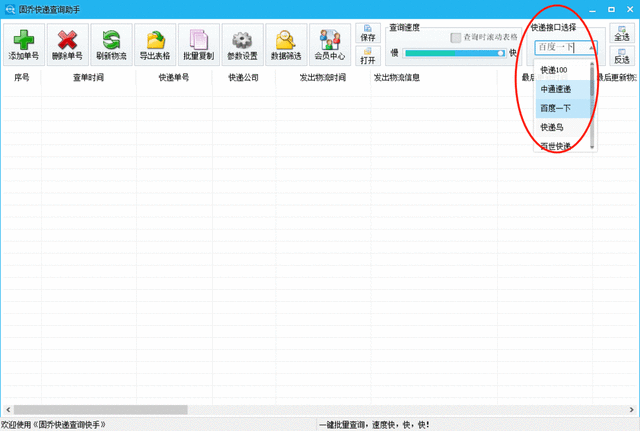Click the 保存 save button

(368, 33)
